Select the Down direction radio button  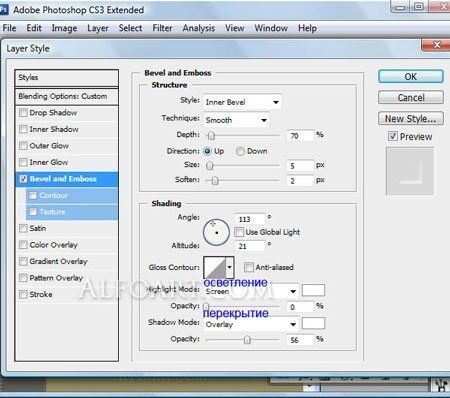pyautogui.click(x=240, y=151)
